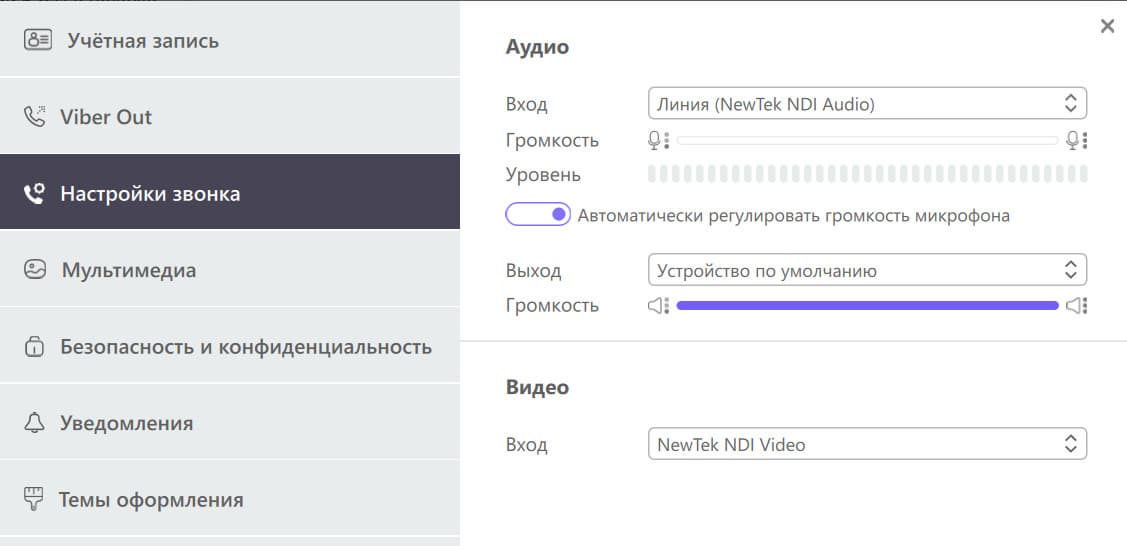Select the Настройки звонка section

point(230,192)
